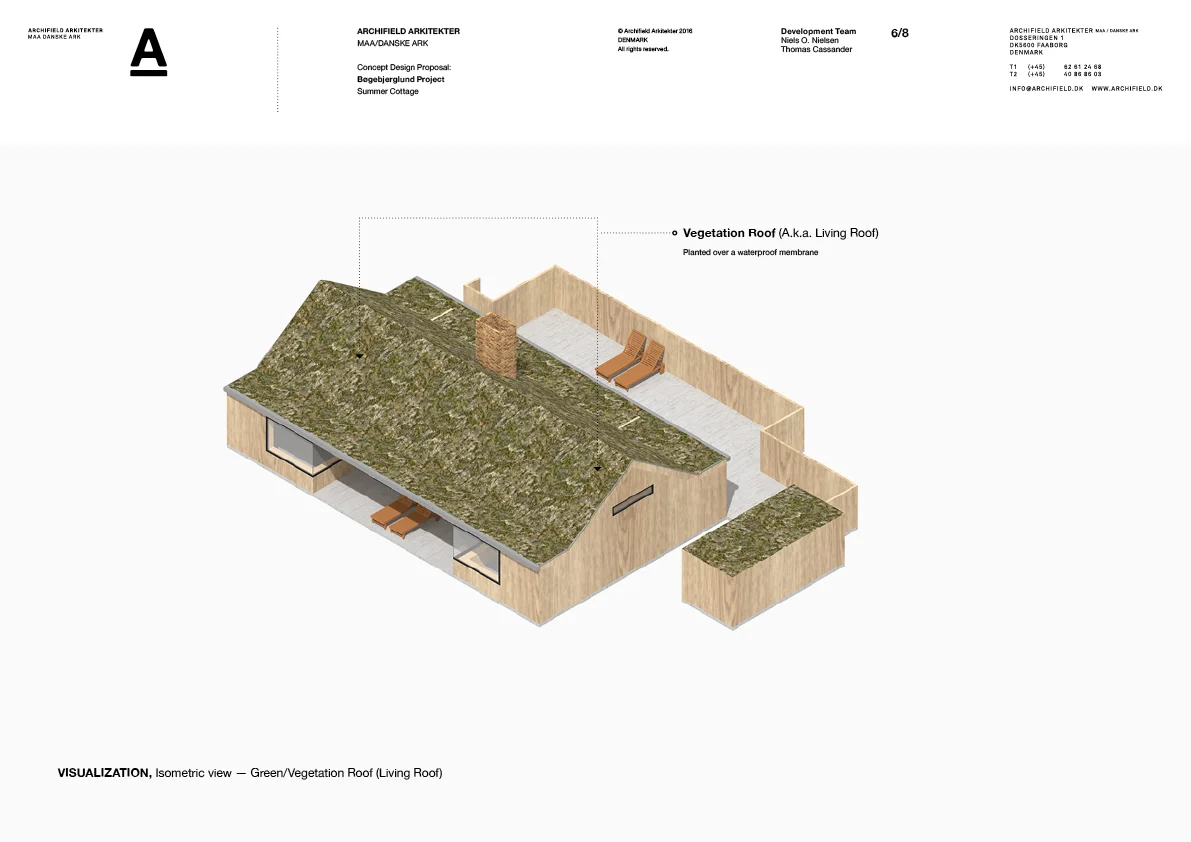Screen dimensions: 1191x842
Task: Click the "Development Team" heading
Action: (x=818, y=31)
